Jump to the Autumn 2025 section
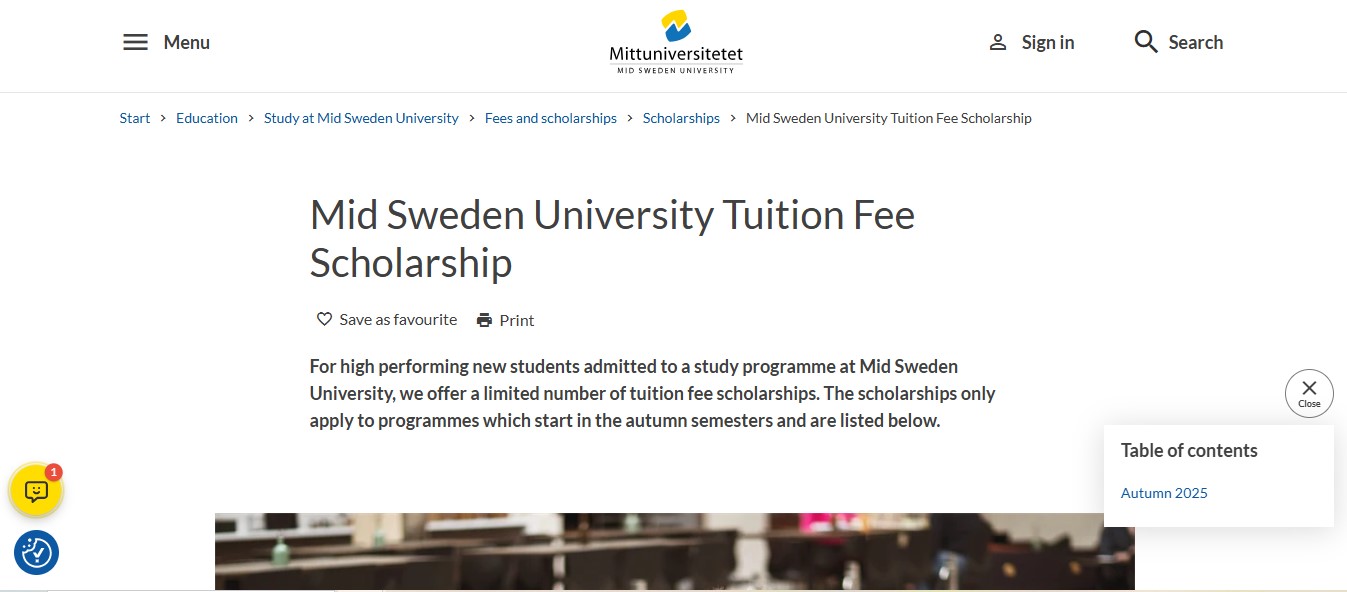The image size is (1347, 592). pyautogui.click(x=1164, y=492)
